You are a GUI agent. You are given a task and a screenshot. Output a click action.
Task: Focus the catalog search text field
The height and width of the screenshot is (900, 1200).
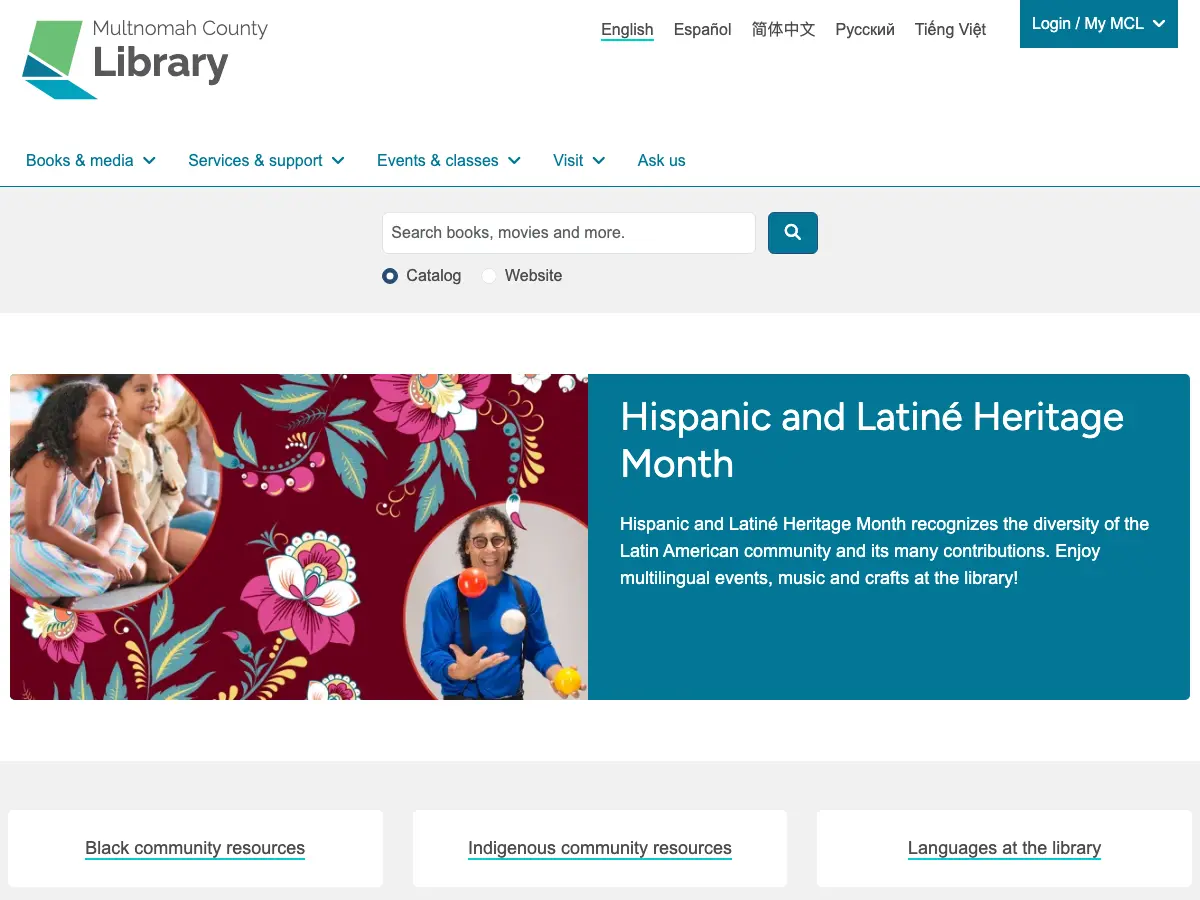click(x=569, y=233)
